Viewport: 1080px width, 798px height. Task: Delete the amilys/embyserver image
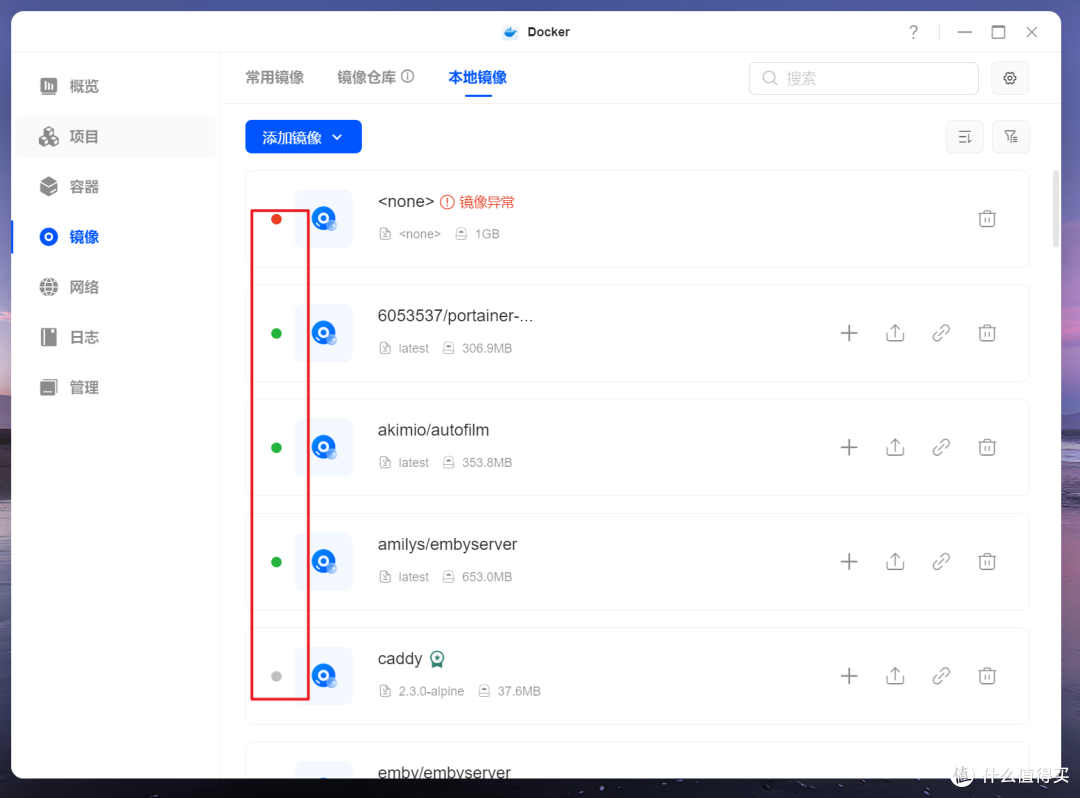987,562
